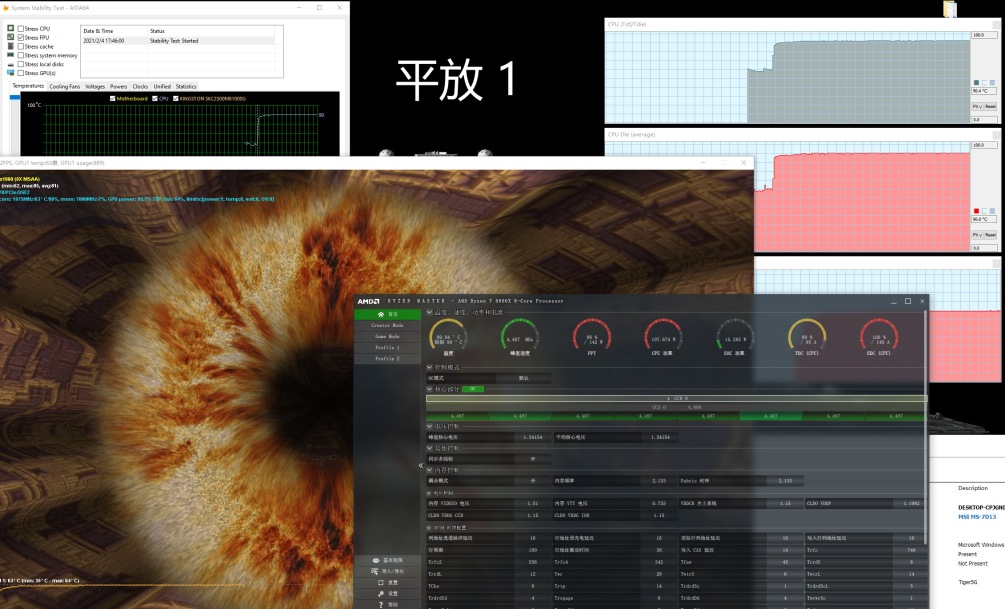The width and height of the screenshot is (1005, 609).
Task: Open the Statistics tab in AIDA64
Action: (186, 87)
